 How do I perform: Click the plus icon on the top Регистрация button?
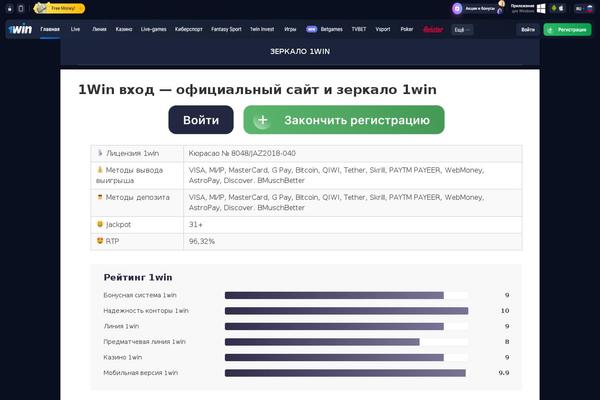click(x=550, y=29)
